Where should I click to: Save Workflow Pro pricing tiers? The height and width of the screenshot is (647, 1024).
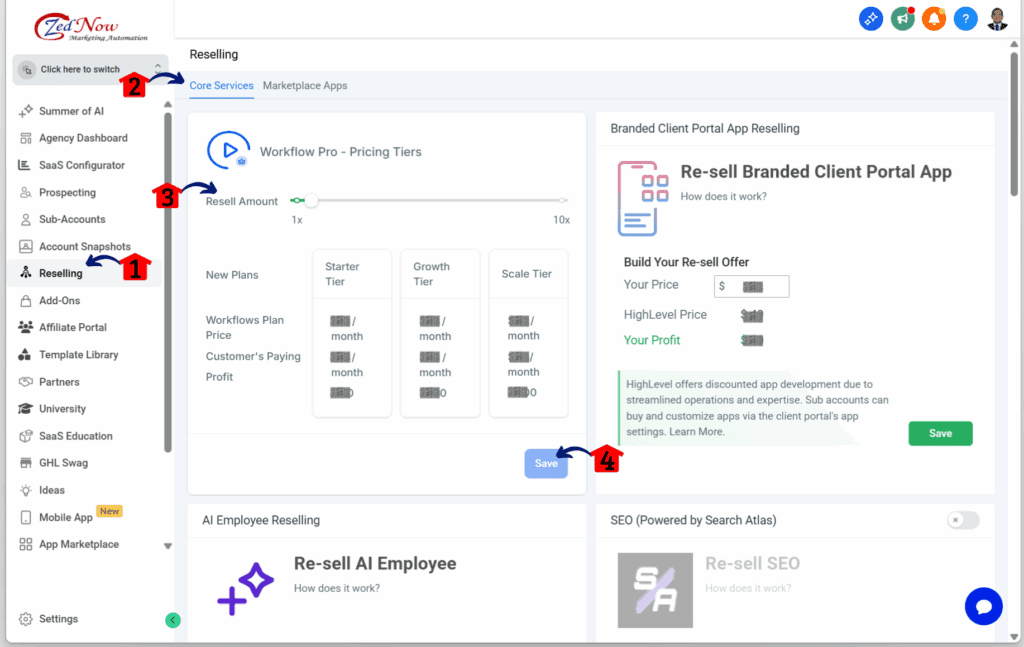tap(546, 464)
